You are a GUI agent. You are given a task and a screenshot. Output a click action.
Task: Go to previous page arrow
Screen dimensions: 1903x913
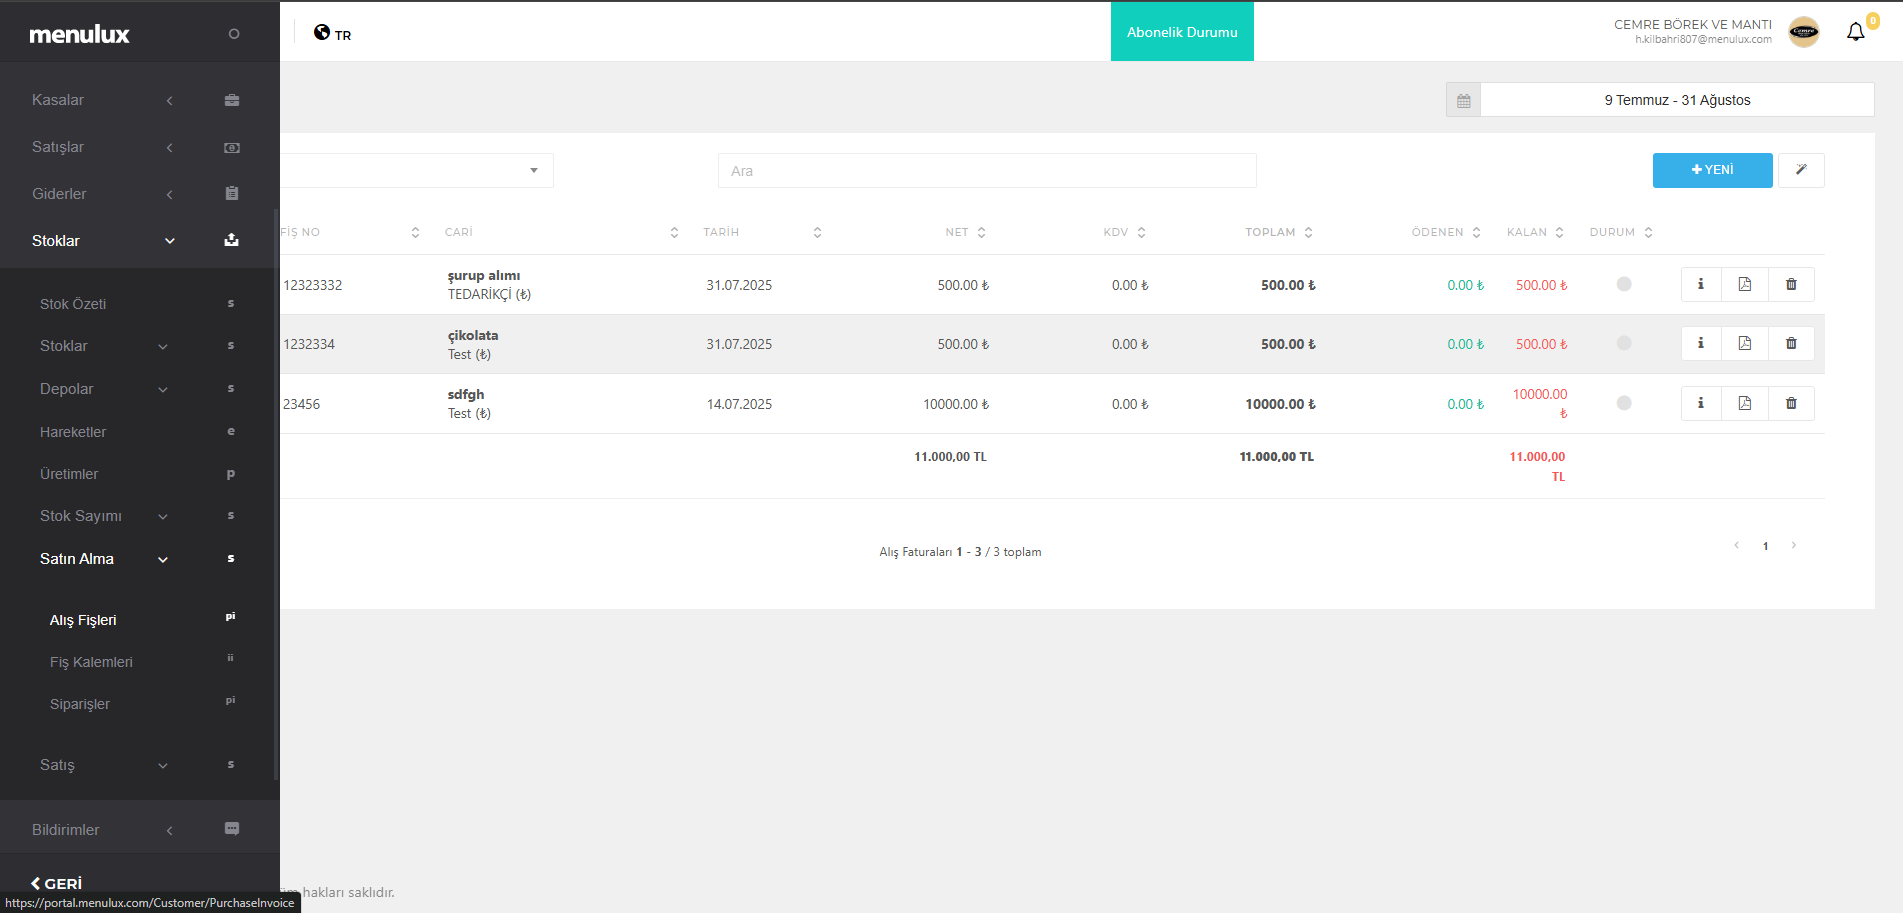point(1737,545)
